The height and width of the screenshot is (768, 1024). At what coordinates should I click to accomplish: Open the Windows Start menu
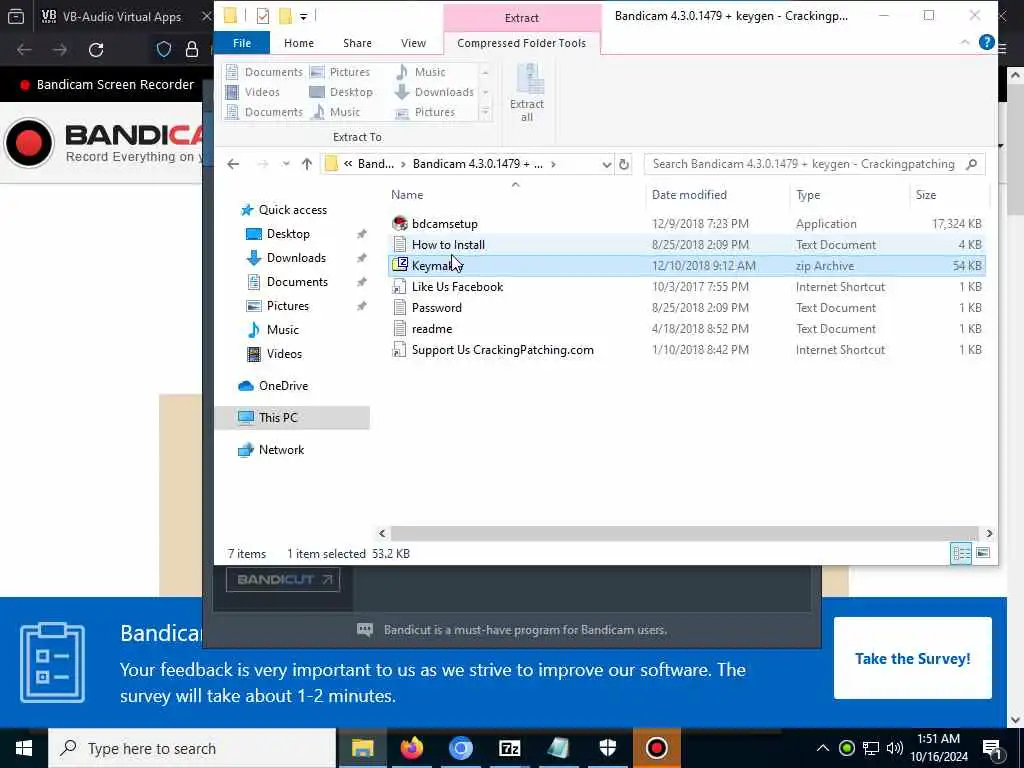pos(24,748)
